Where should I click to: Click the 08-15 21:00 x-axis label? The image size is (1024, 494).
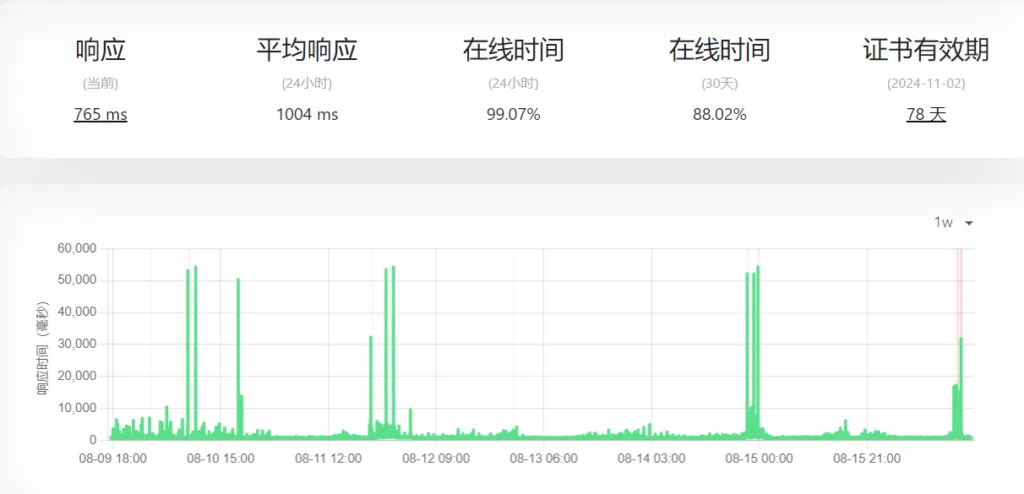click(867, 459)
